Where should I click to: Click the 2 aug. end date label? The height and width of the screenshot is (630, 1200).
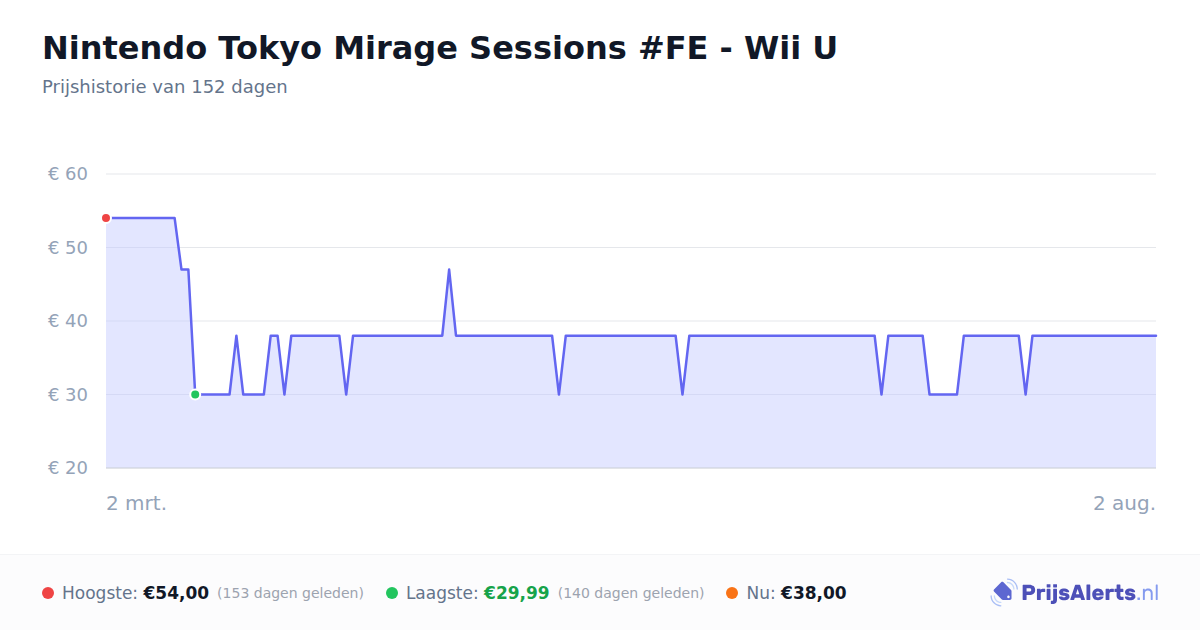tap(1124, 503)
